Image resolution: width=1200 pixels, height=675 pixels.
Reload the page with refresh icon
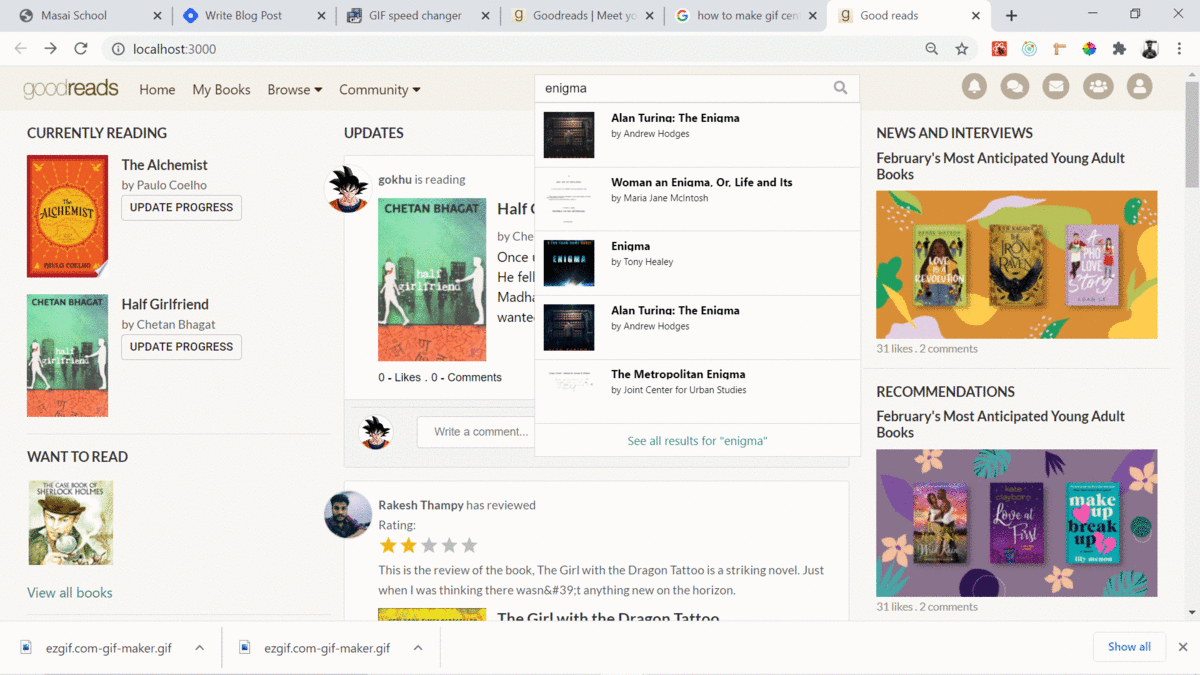pyautogui.click(x=81, y=49)
